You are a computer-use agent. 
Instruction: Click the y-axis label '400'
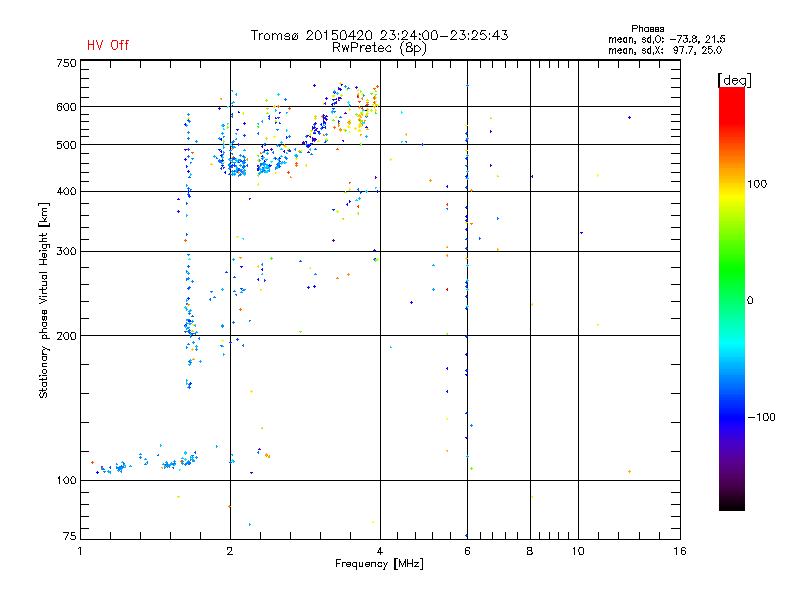[66, 191]
